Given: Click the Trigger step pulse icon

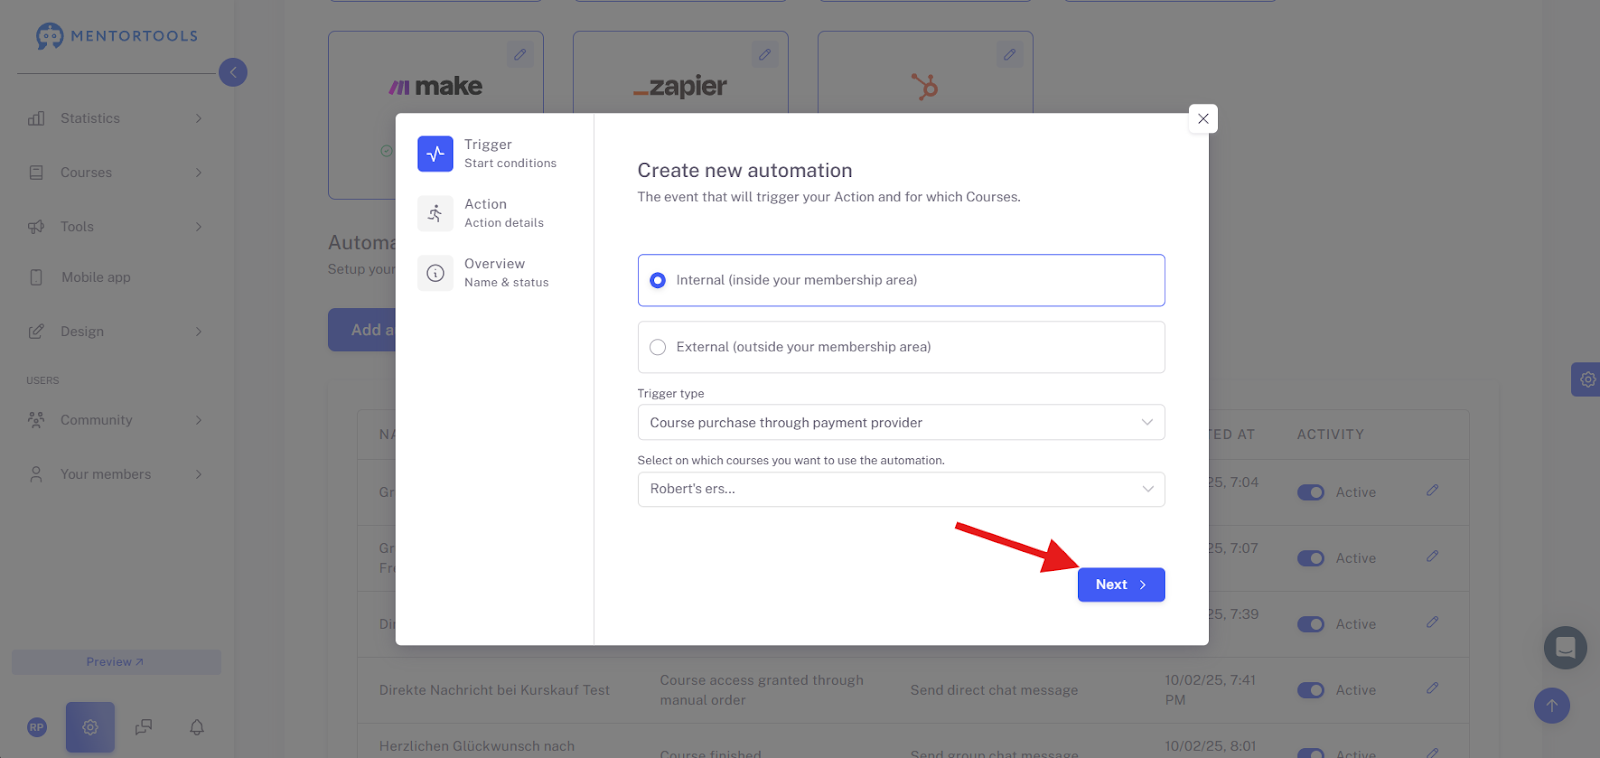Looking at the screenshot, I should 435,154.
